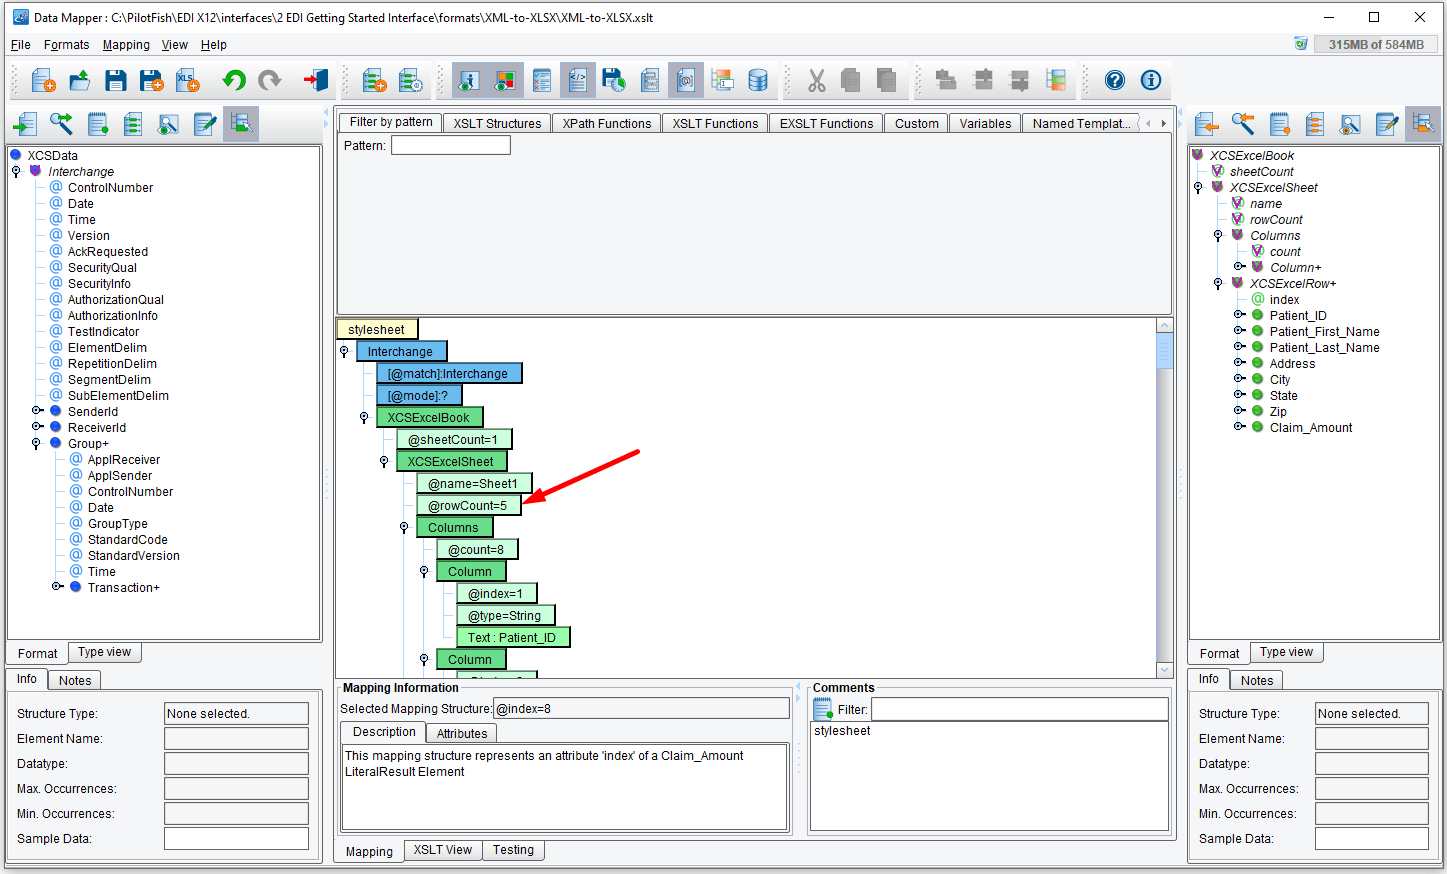Toggle the XML code view icon
The image size is (1447, 874).
pos(578,81)
